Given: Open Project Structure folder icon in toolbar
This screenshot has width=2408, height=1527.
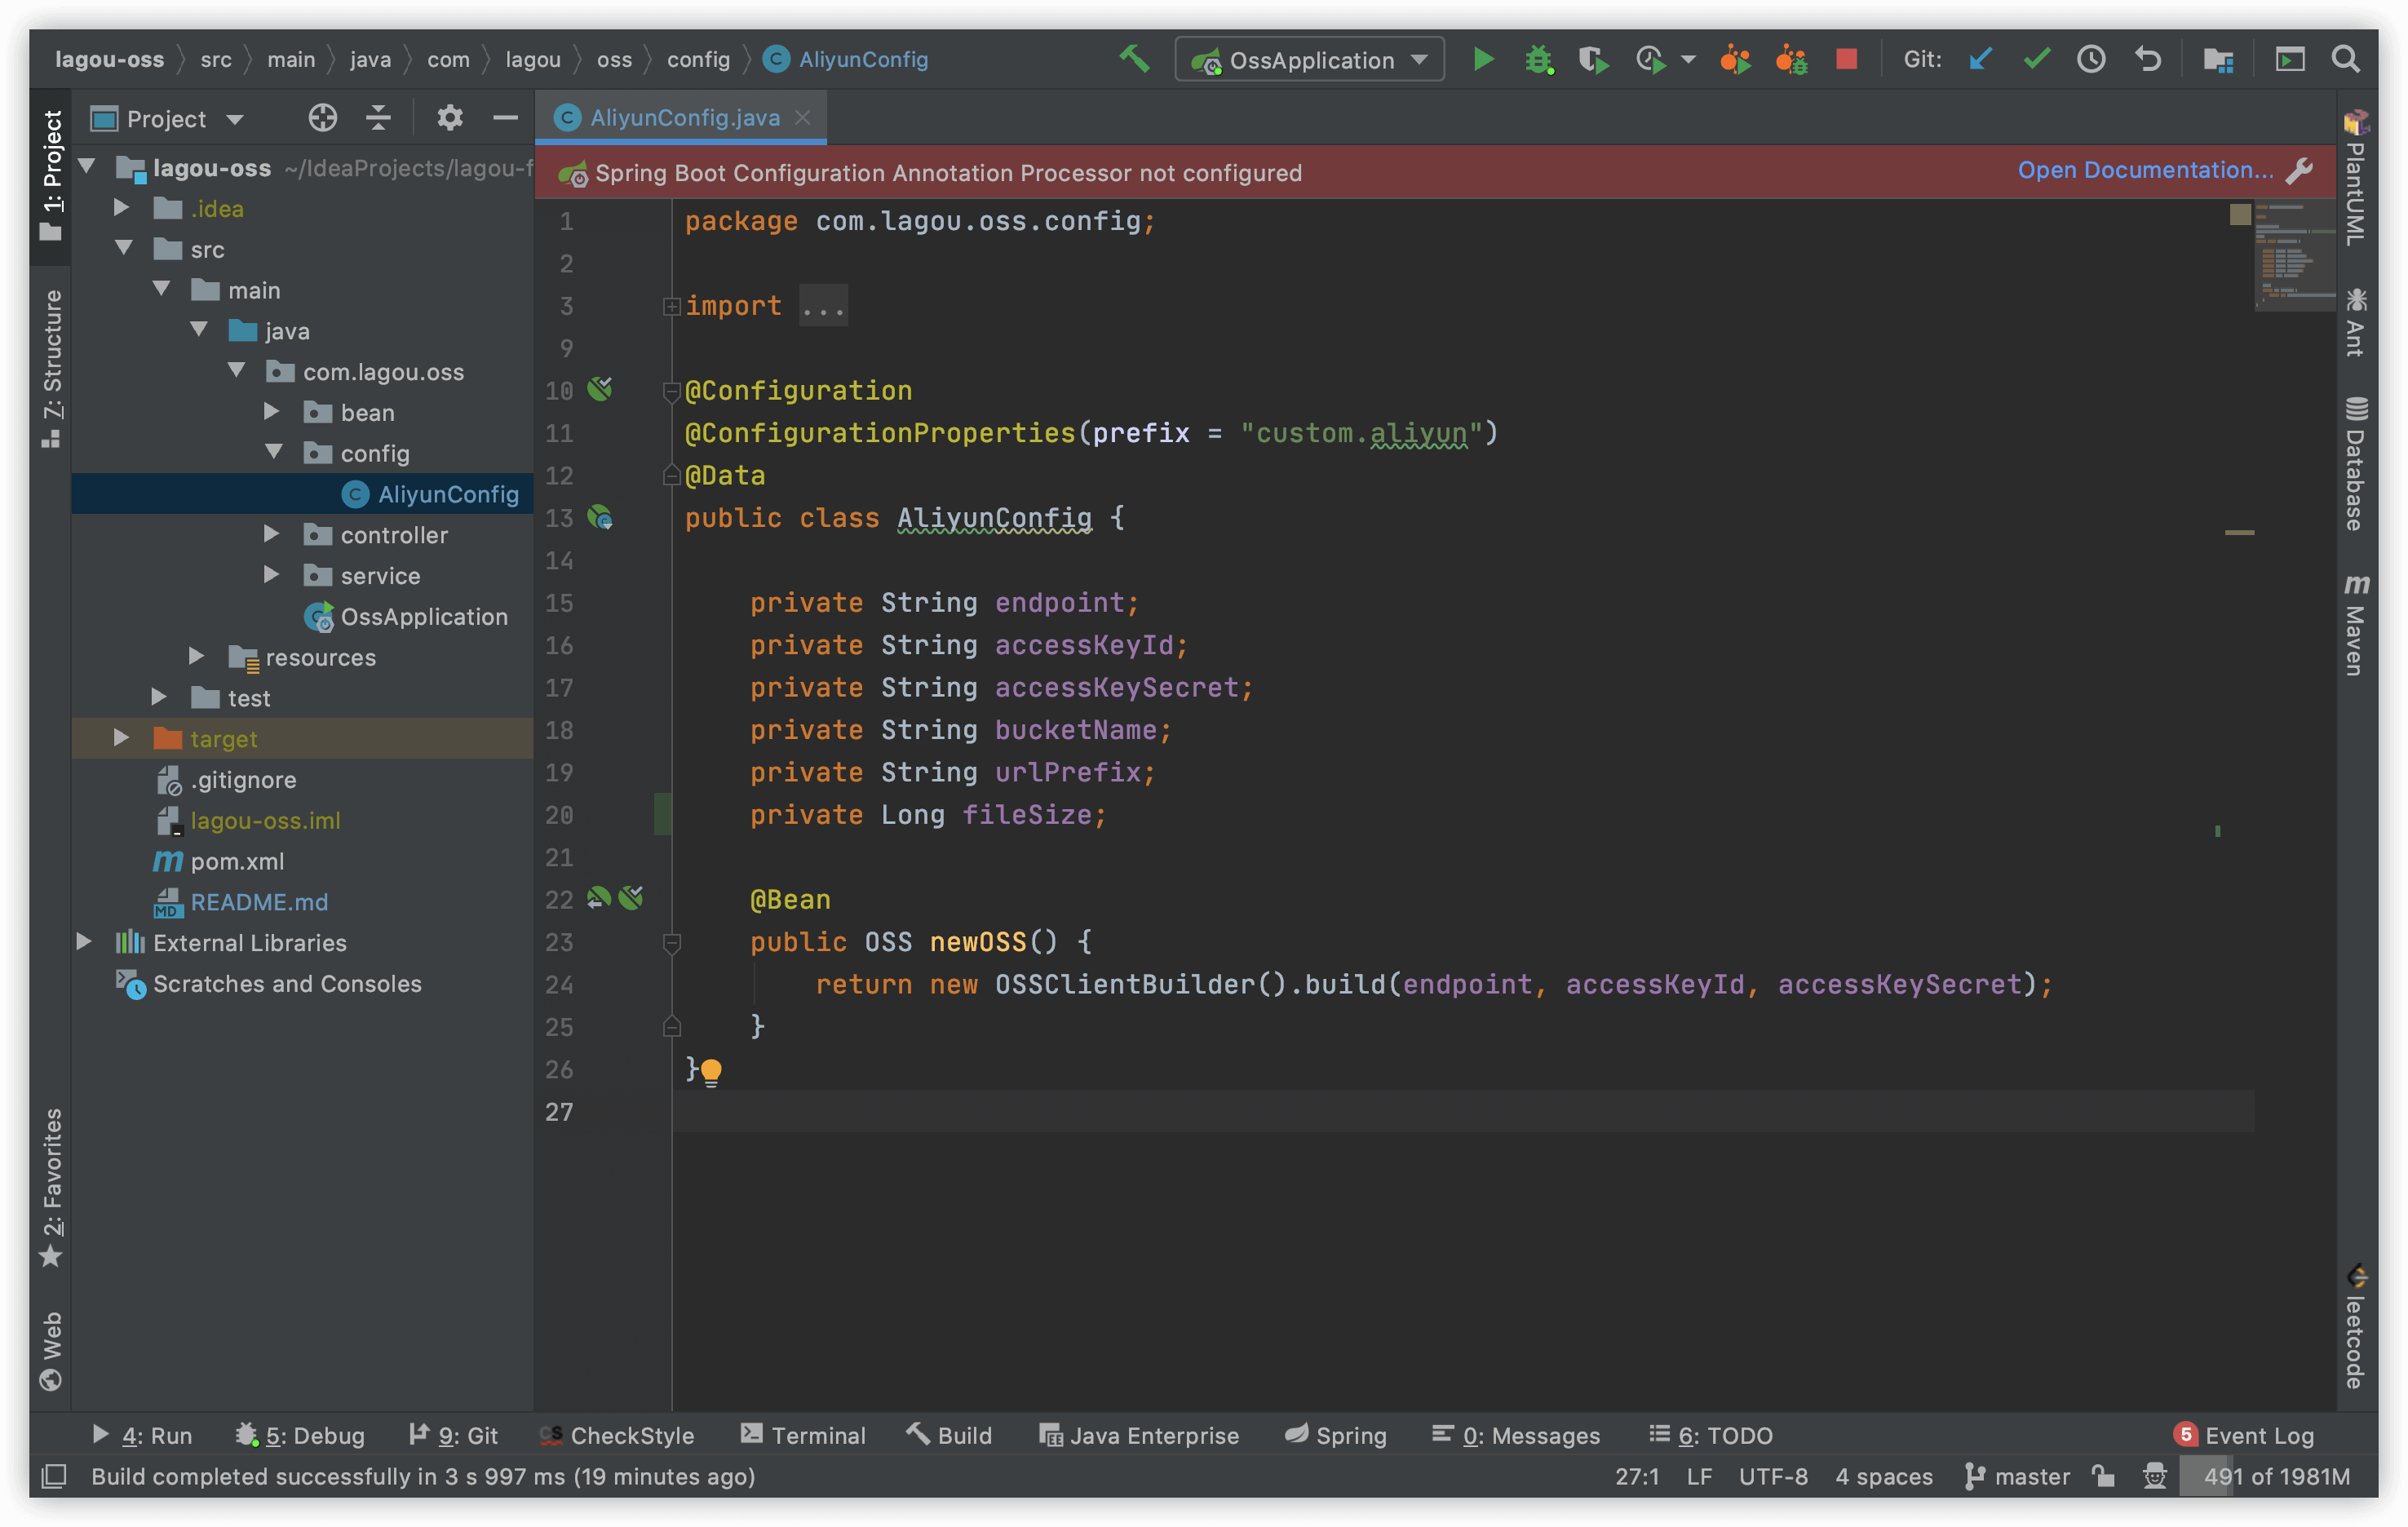Looking at the screenshot, I should click(x=2218, y=60).
